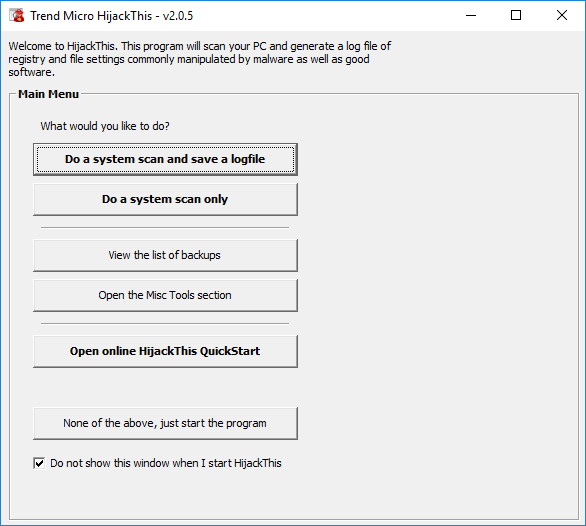The image size is (586, 526).
Task: Start system scan and save a logfile
Action: [x=165, y=159]
